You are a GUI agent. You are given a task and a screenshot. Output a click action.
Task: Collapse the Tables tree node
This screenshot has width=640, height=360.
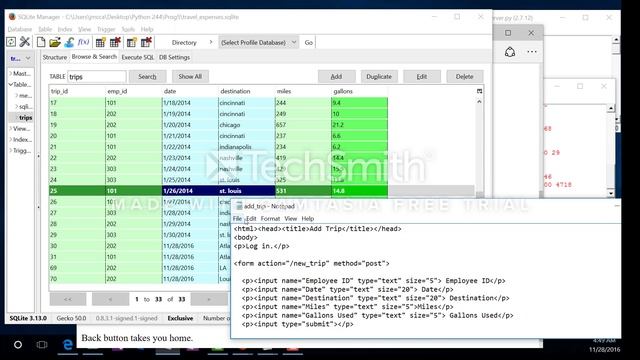[x=11, y=84]
